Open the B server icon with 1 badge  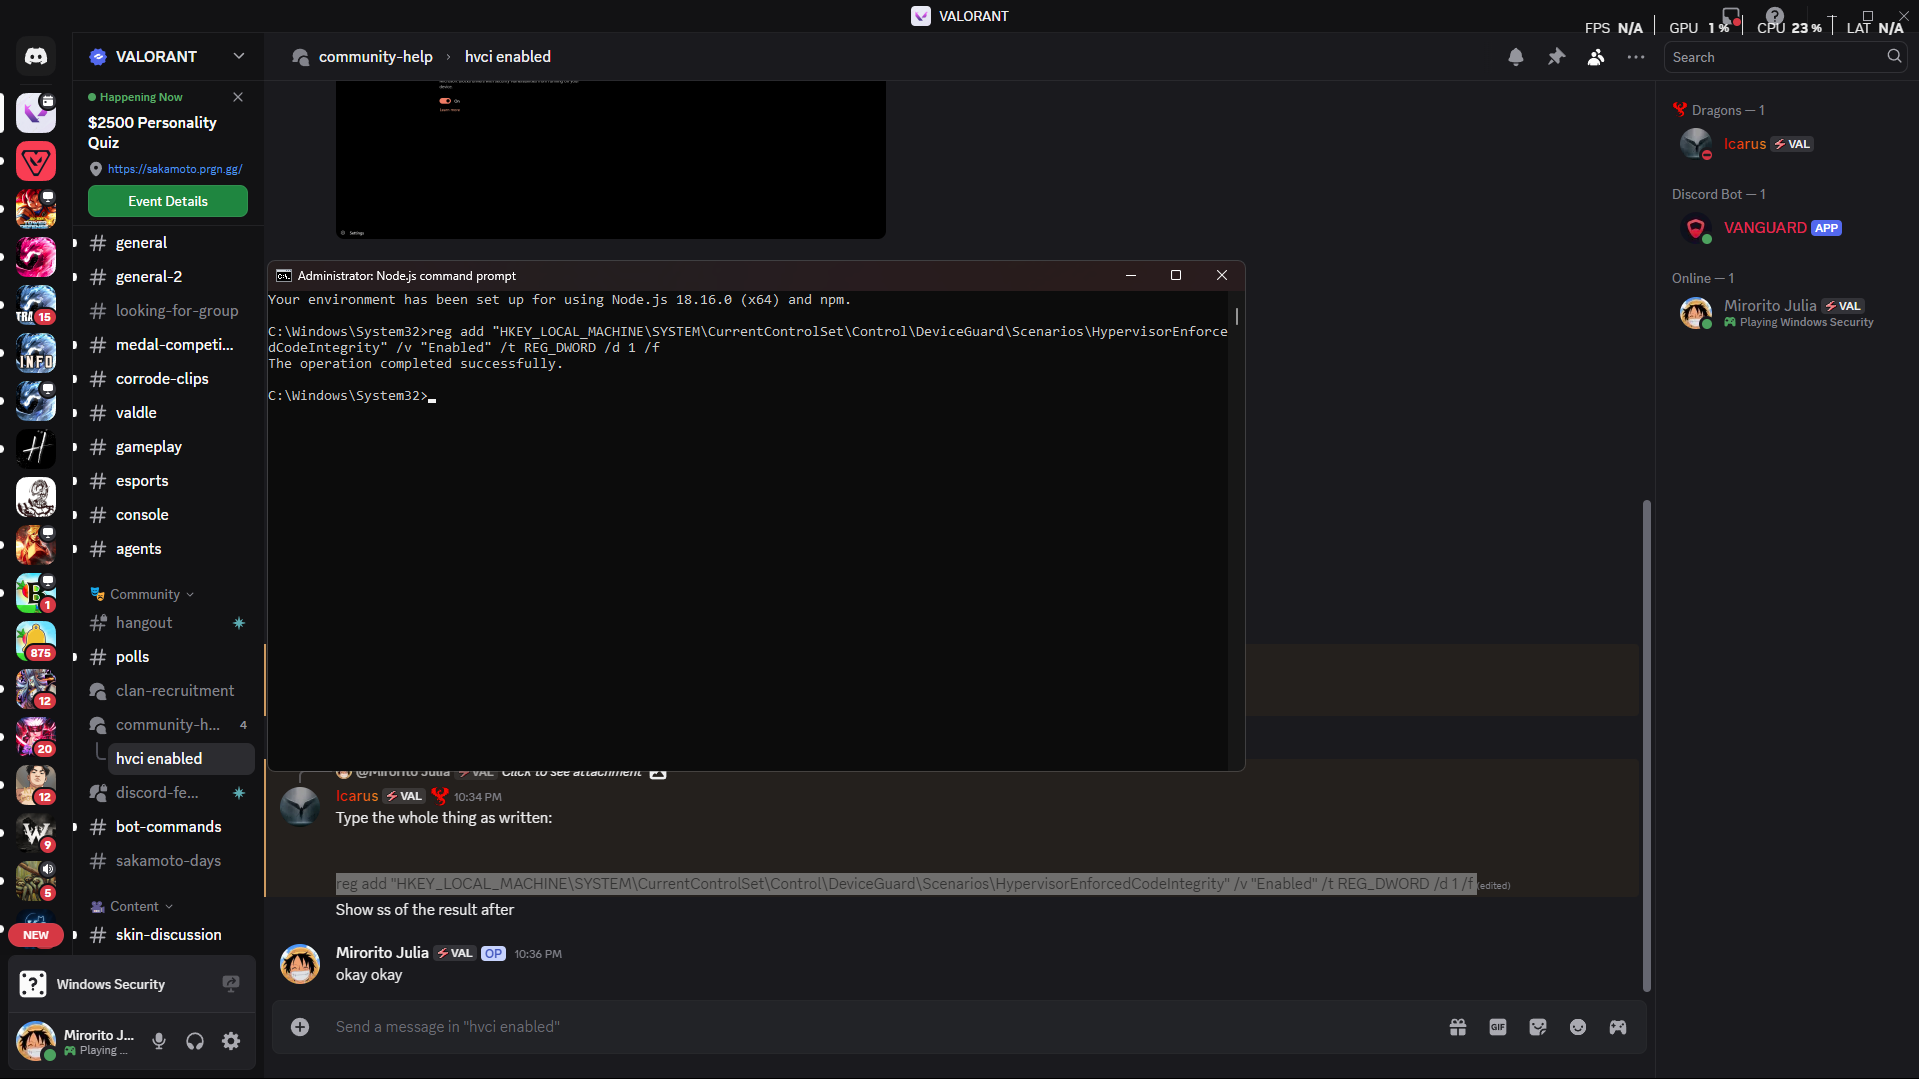36,593
